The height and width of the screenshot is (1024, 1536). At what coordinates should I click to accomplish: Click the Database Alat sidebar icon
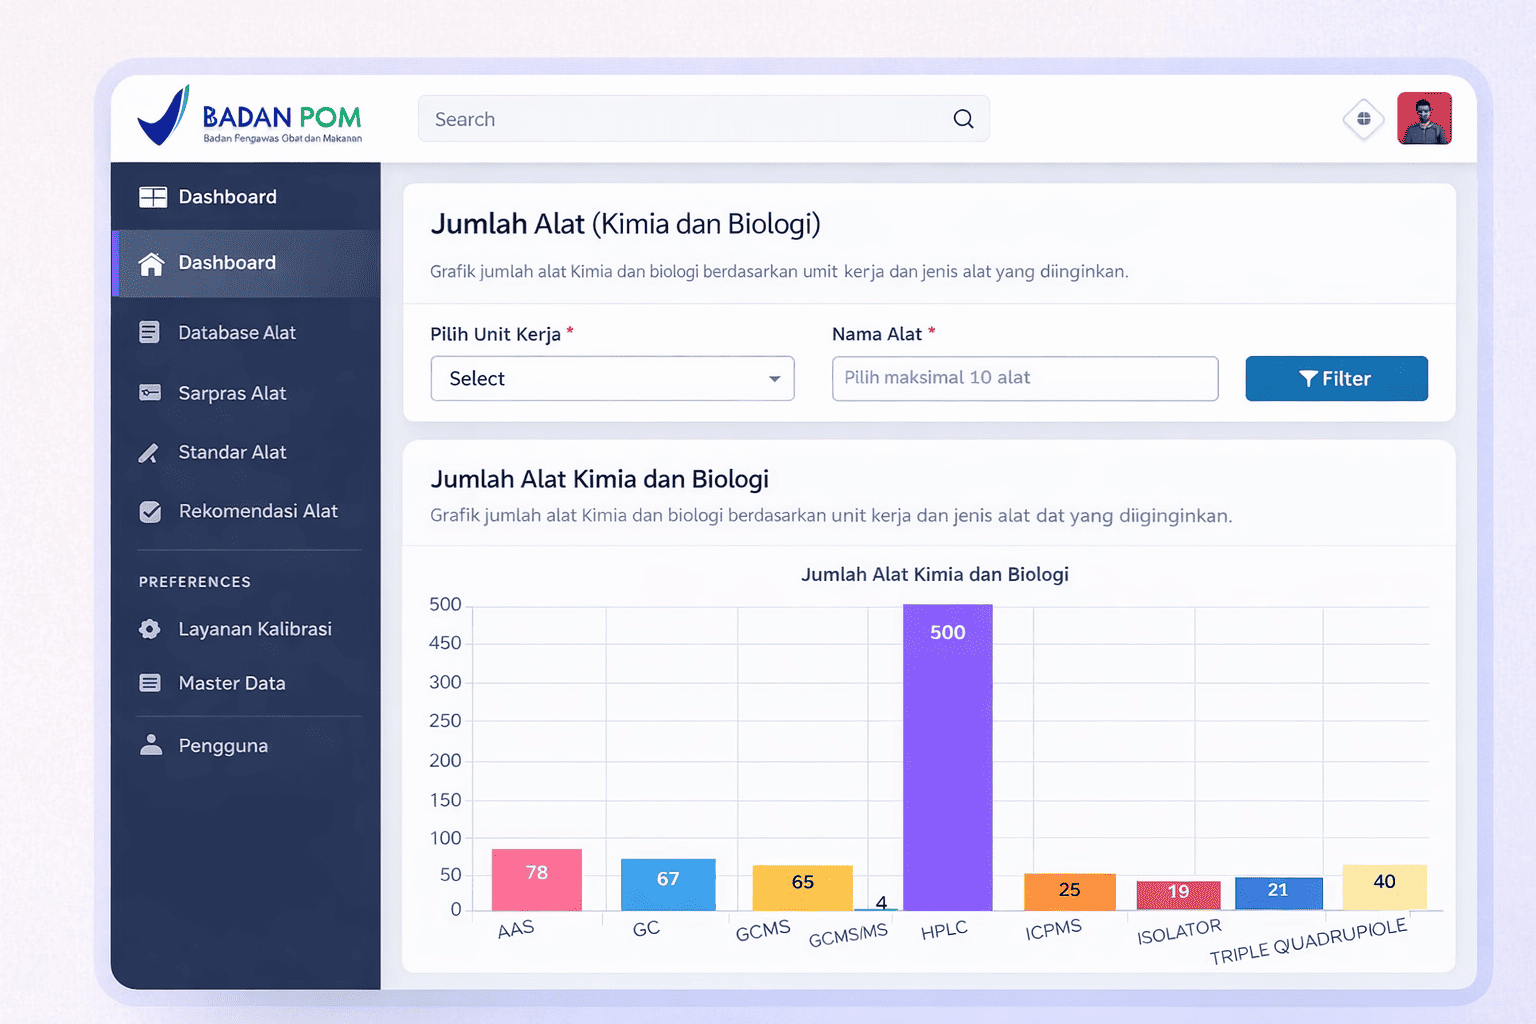pos(150,332)
